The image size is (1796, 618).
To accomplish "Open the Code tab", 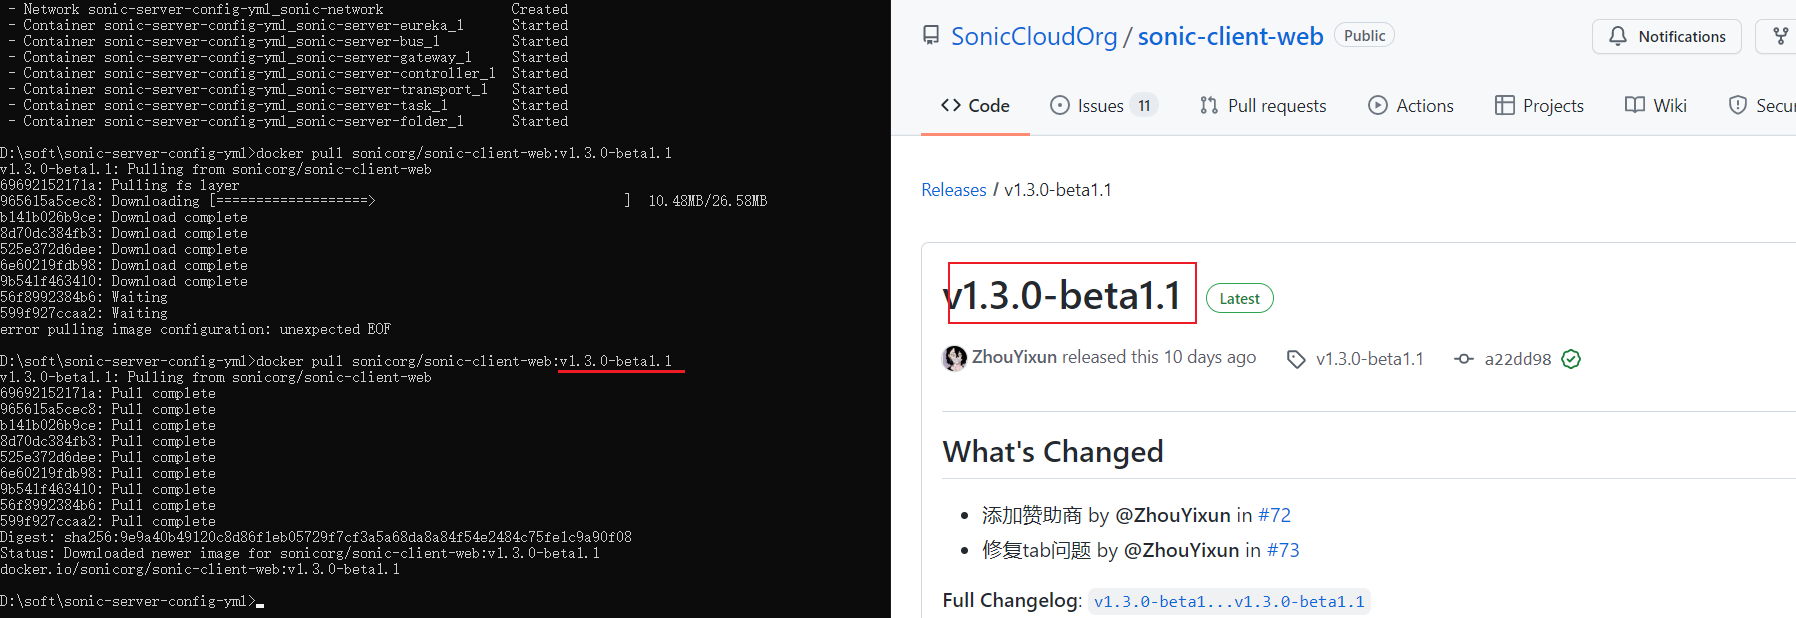I will (x=975, y=105).
